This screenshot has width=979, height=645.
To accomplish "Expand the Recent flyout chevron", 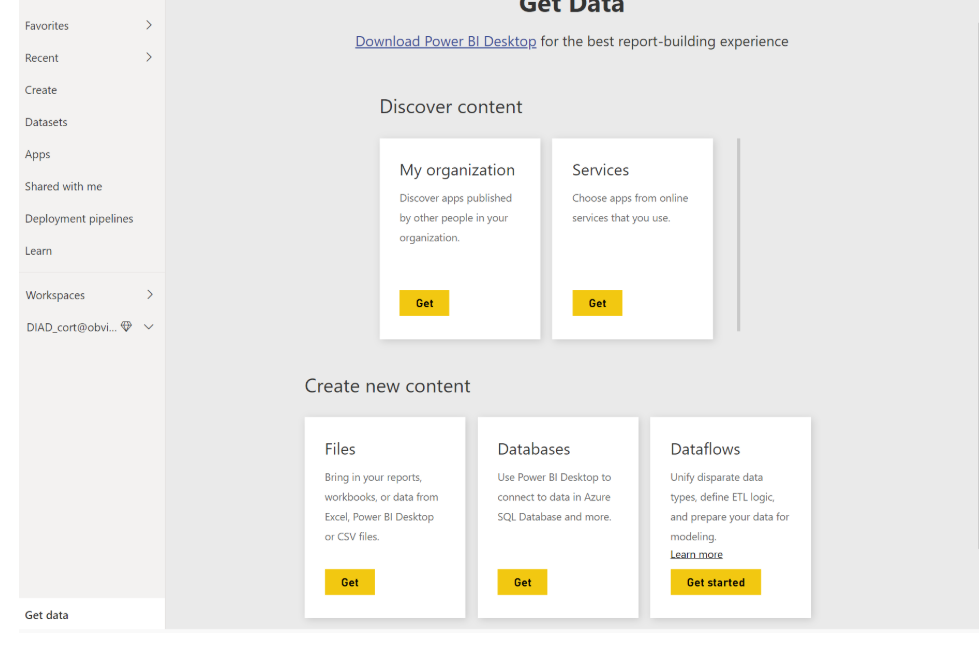I will pyautogui.click(x=149, y=58).
